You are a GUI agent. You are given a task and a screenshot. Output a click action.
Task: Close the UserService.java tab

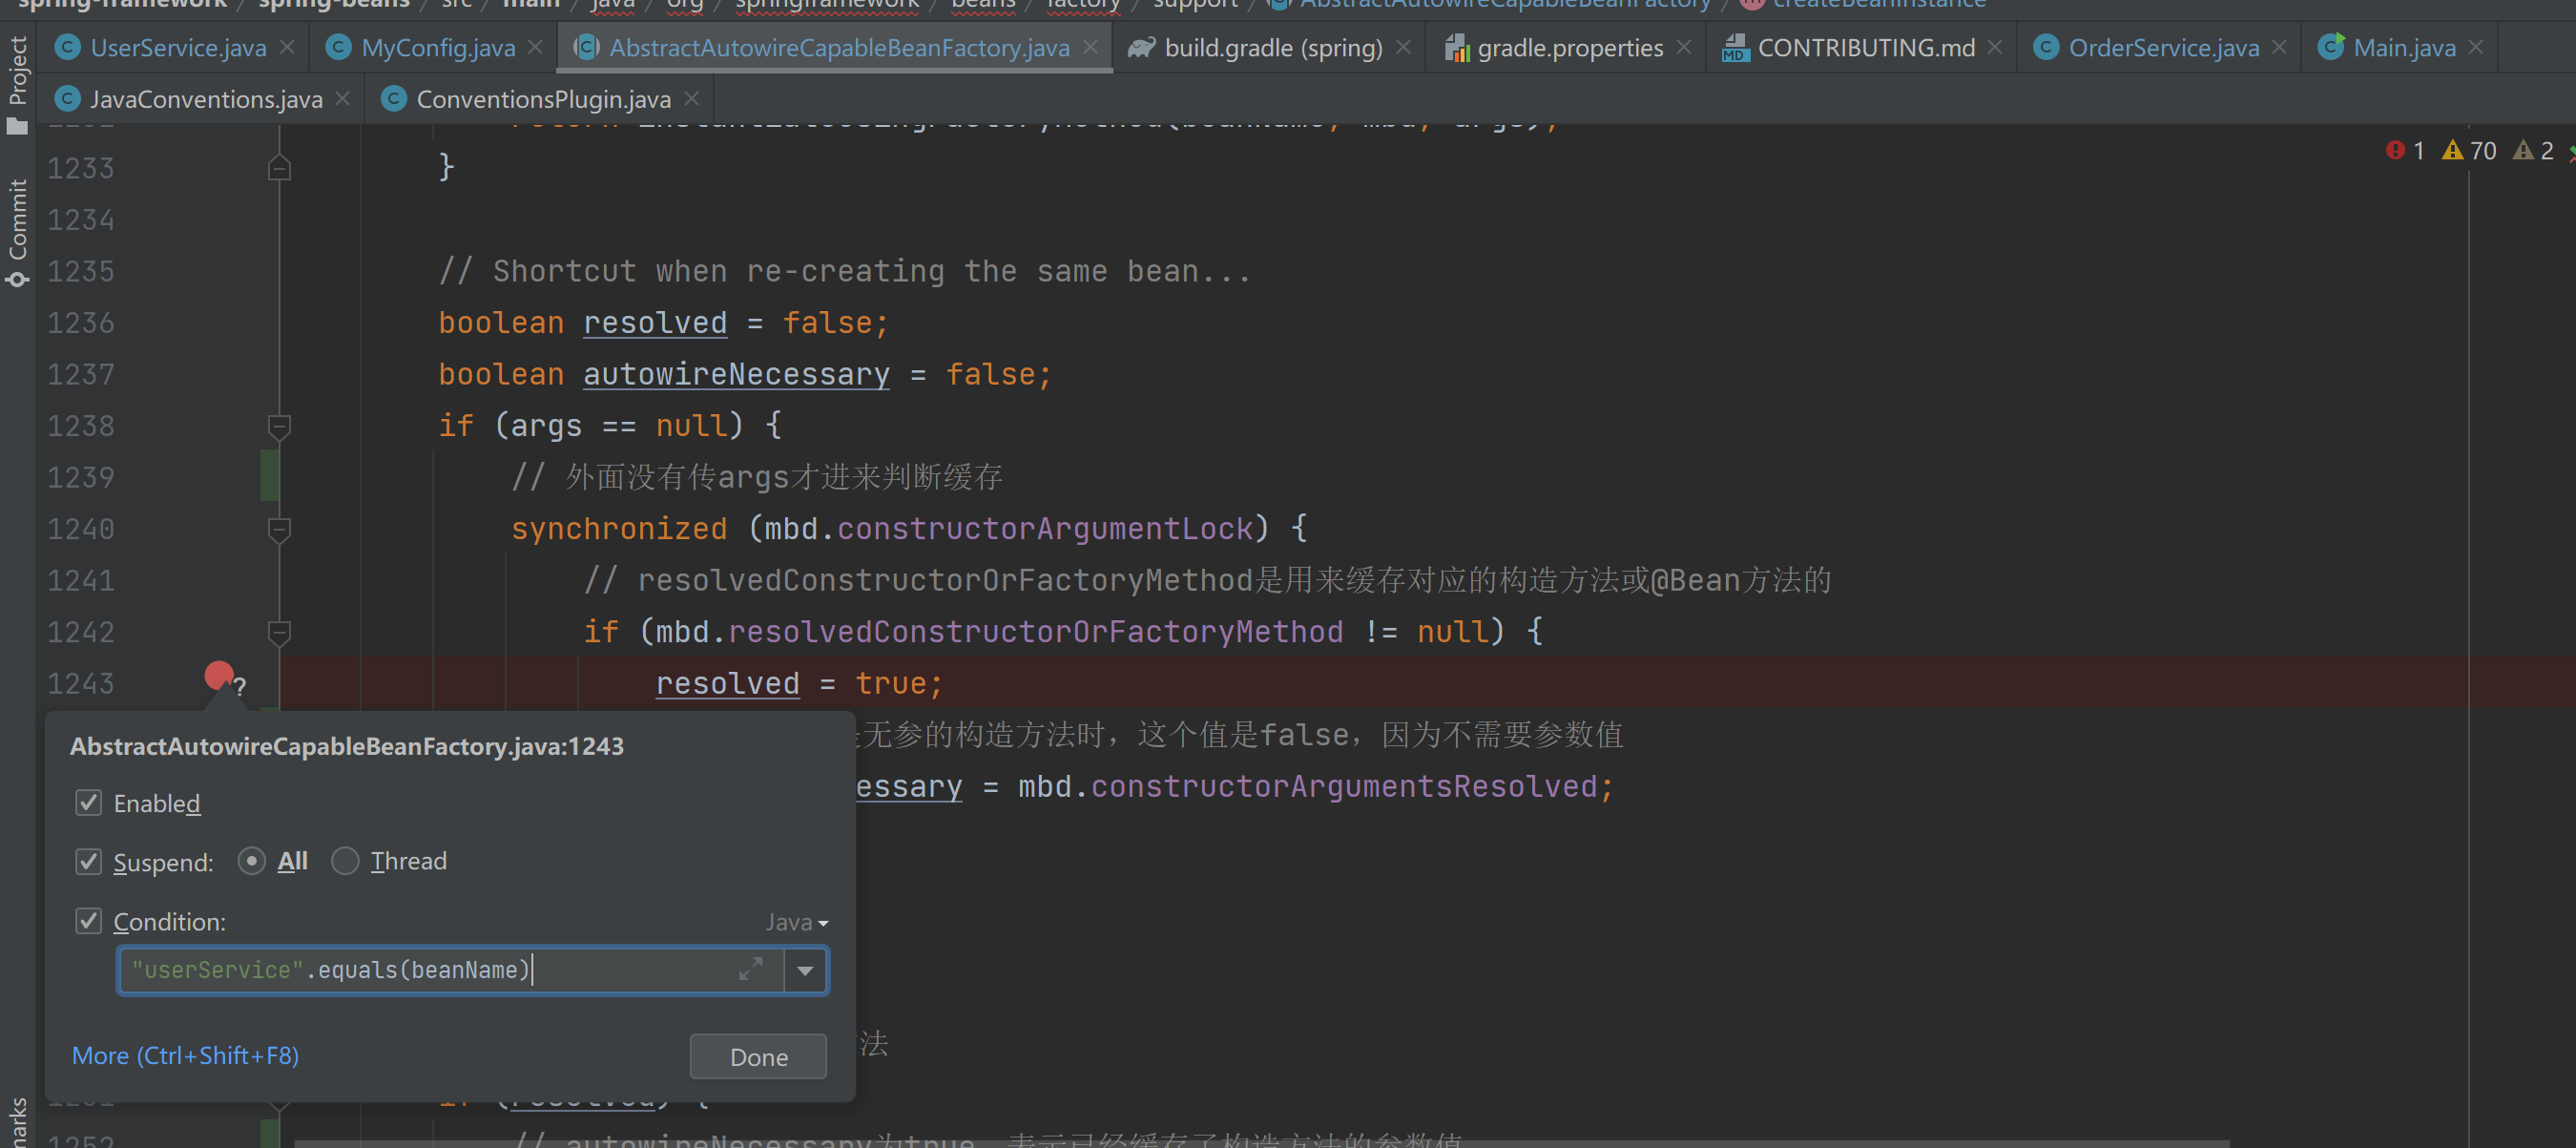point(288,47)
